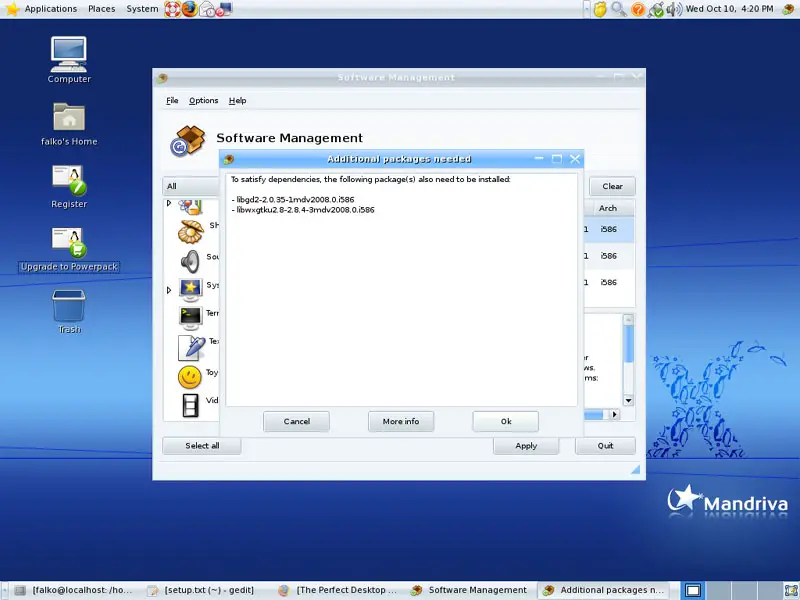This screenshot has height=600, width=800.
Task: Open the Computer desktop icon
Action: tap(69, 60)
